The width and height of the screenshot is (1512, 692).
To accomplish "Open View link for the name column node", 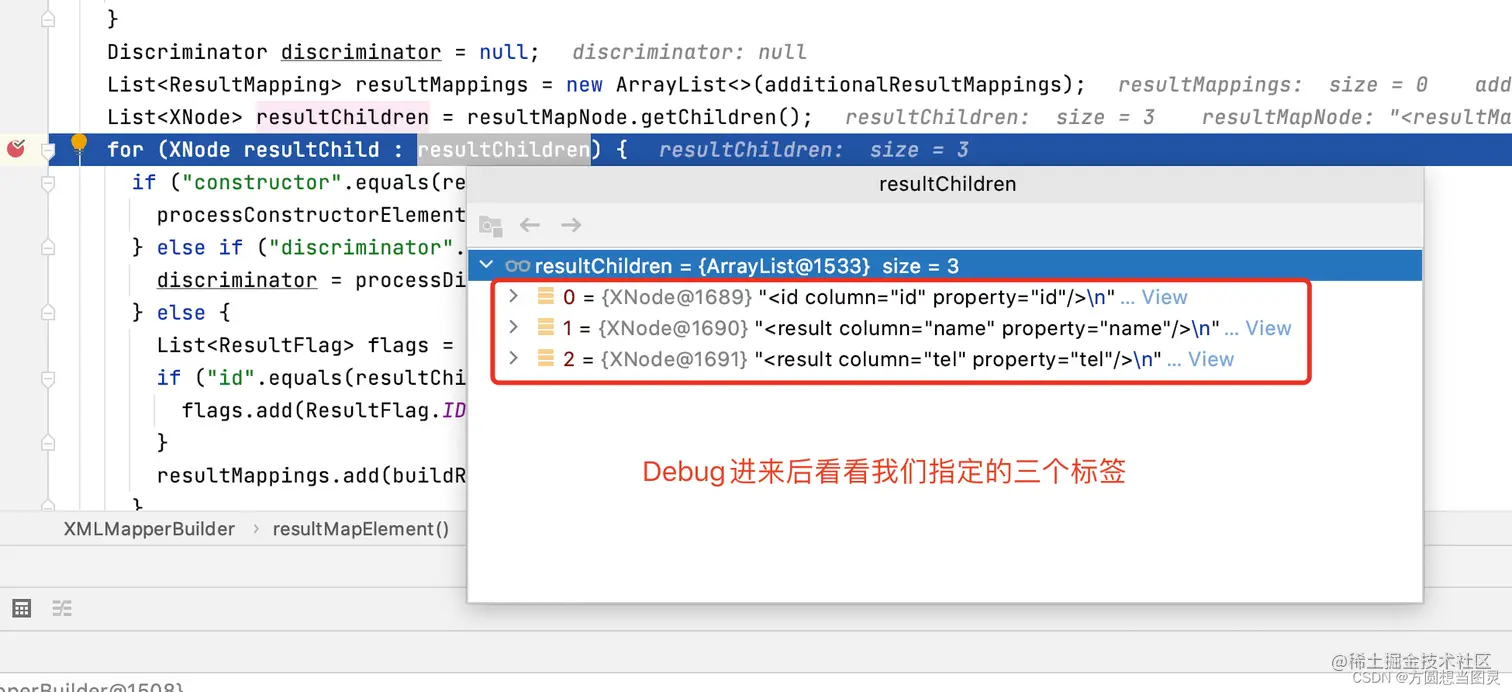I will click(1268, 328).
